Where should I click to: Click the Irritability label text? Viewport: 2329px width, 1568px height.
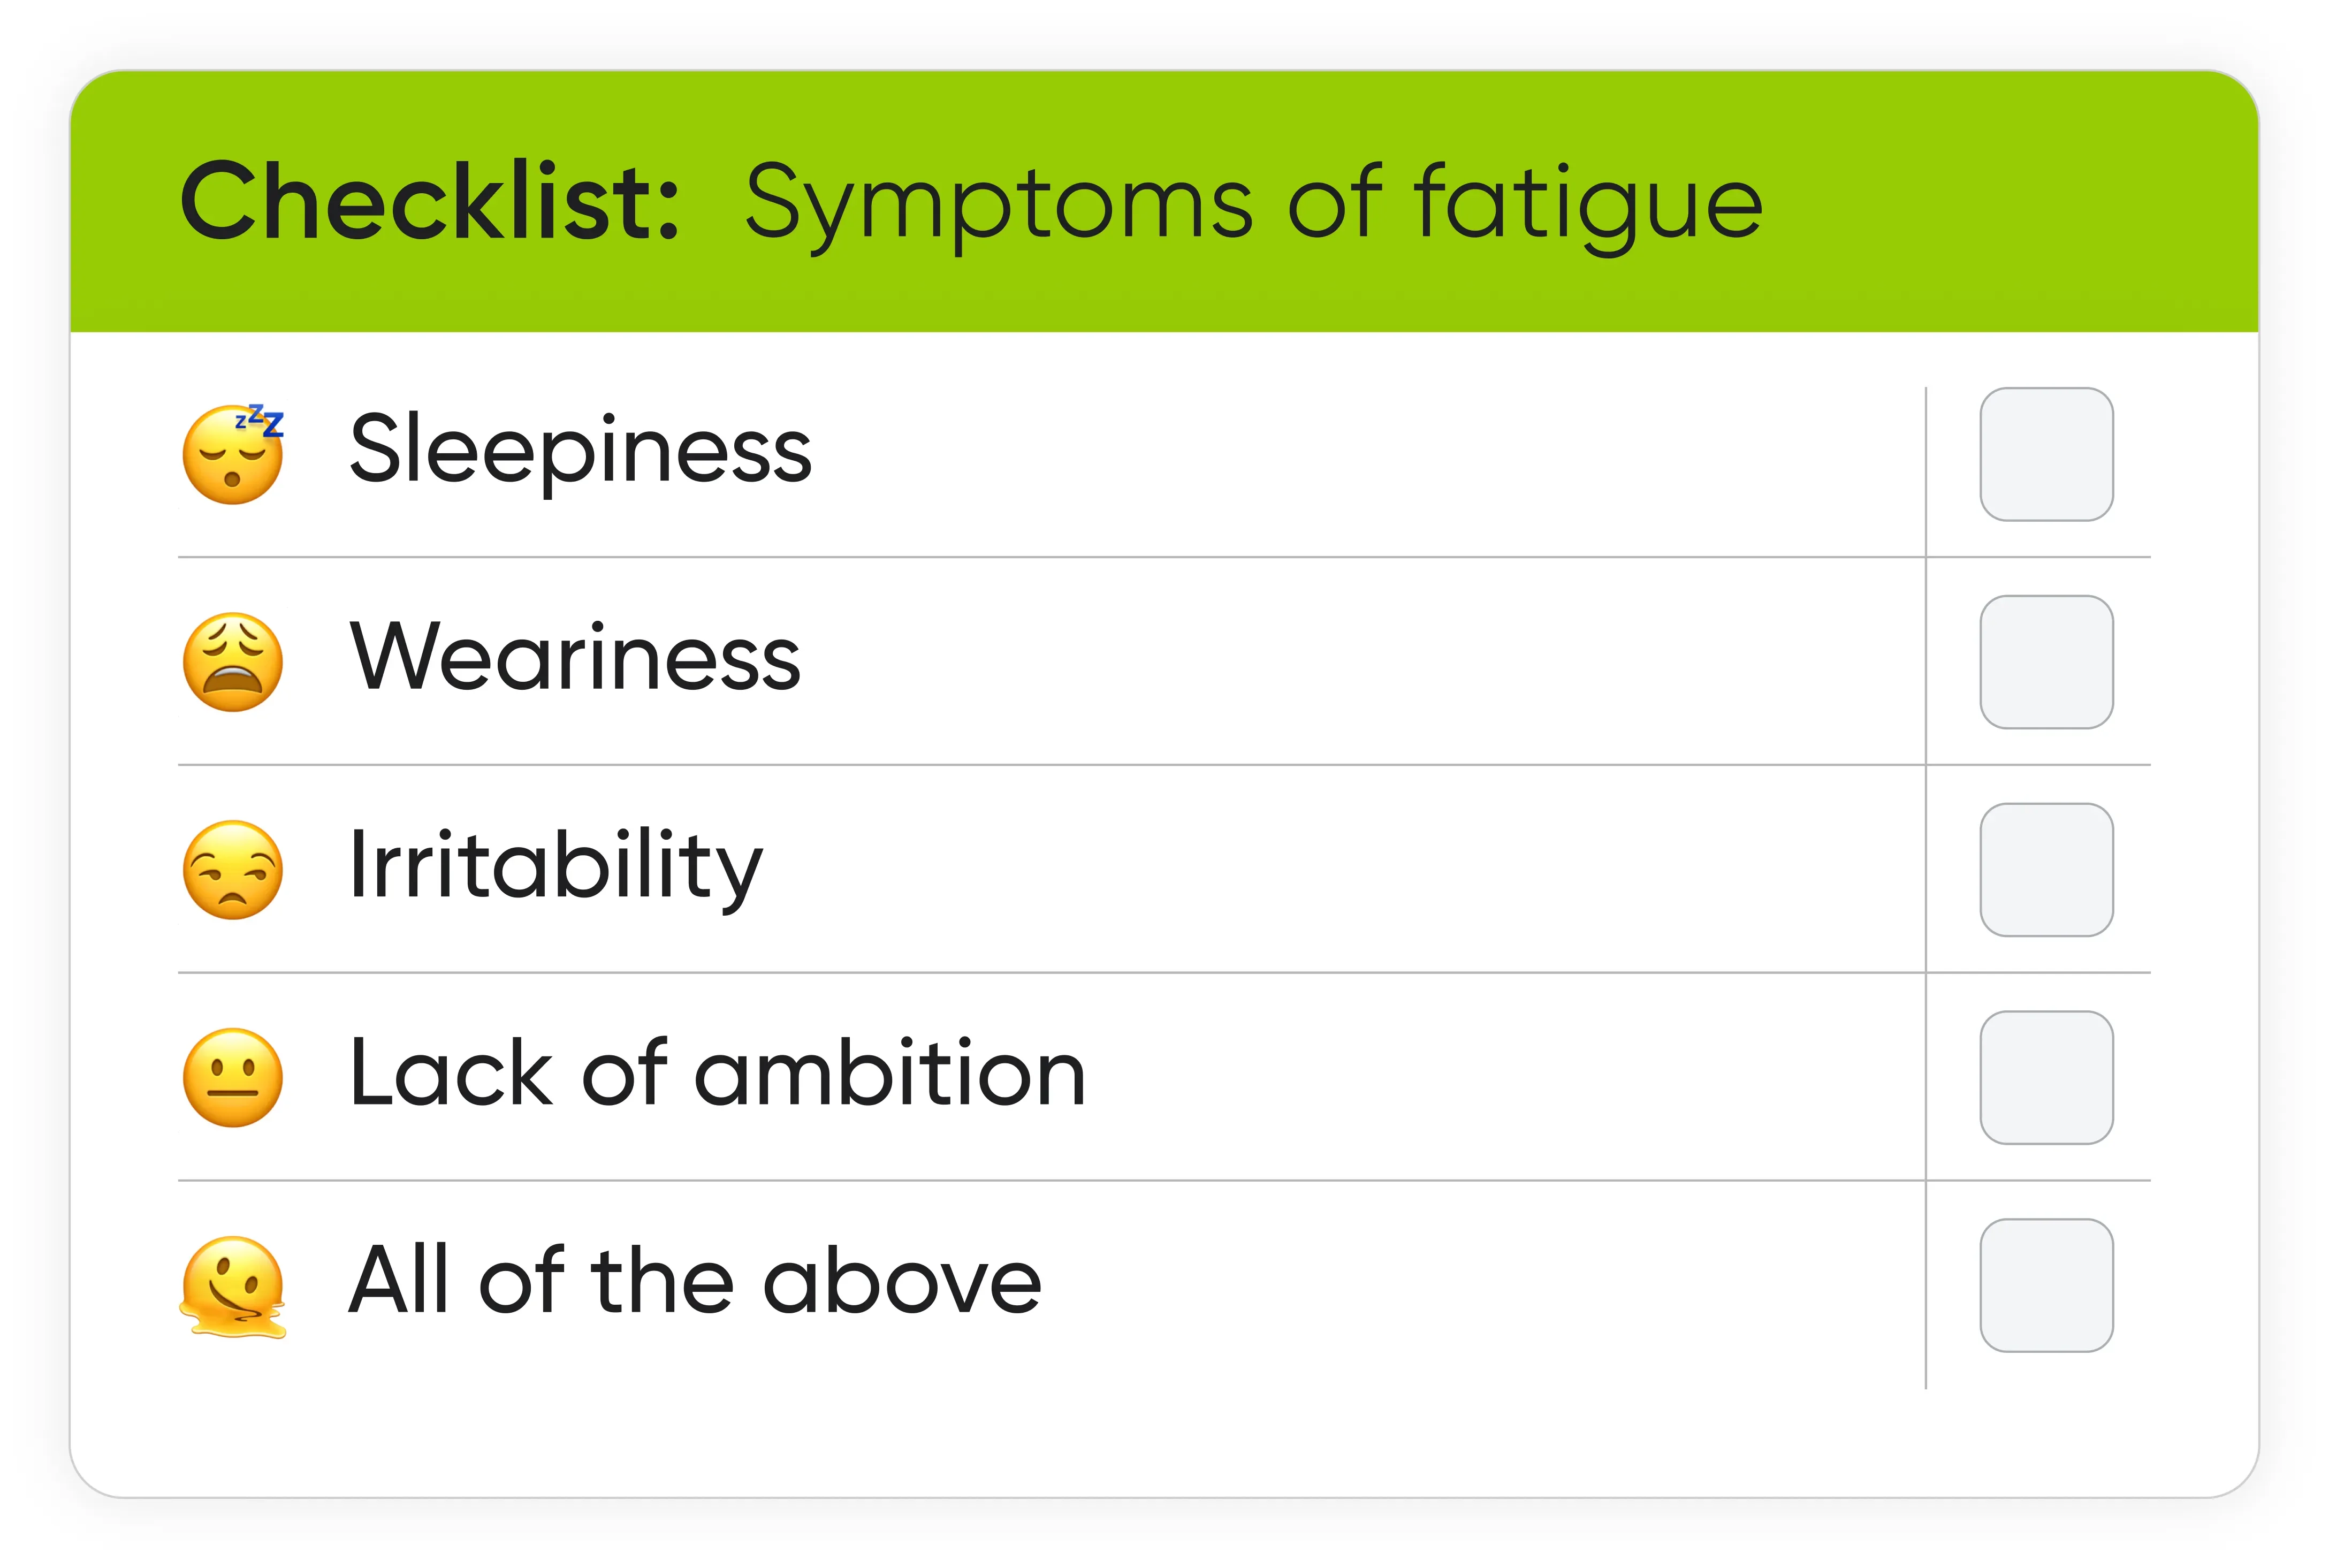[x=555, y=866]
